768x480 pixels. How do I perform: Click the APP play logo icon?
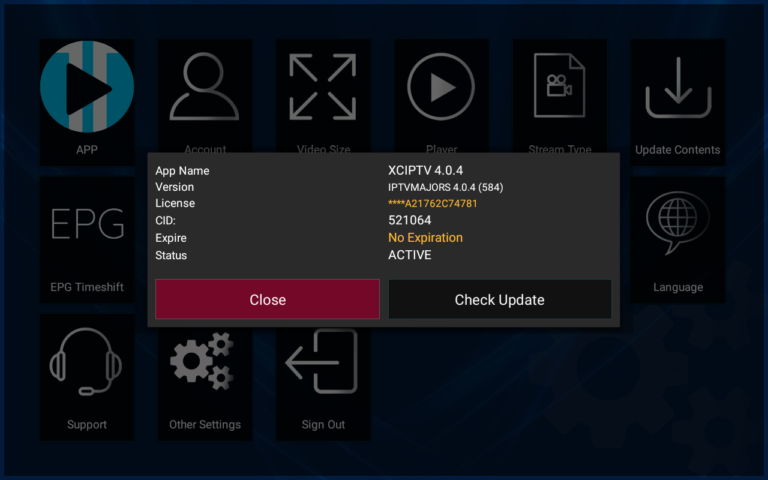[87, 87]
